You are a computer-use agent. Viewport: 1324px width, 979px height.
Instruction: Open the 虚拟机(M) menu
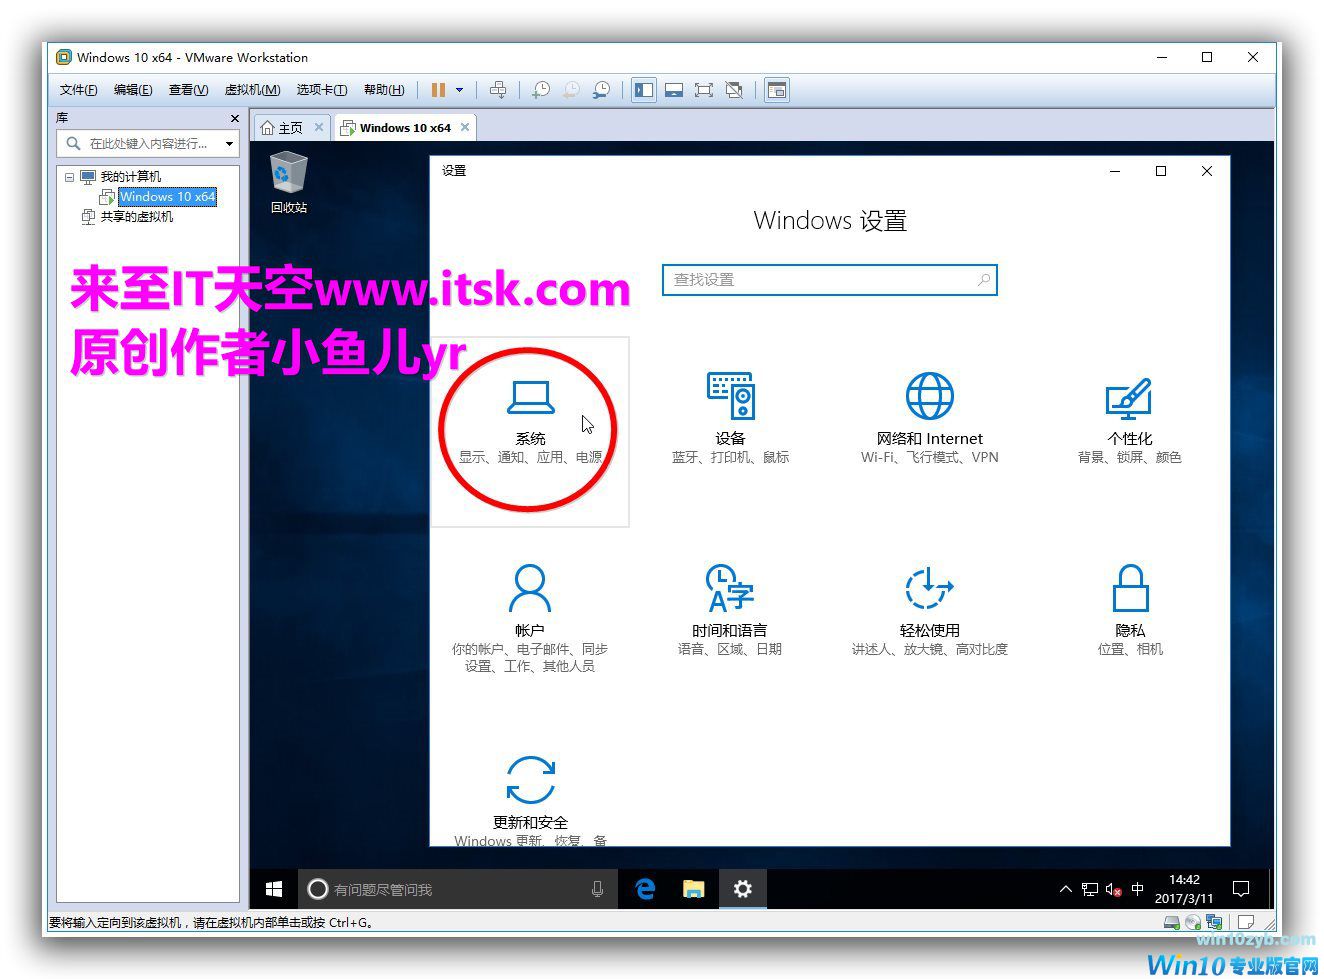[x=252, y=90]
